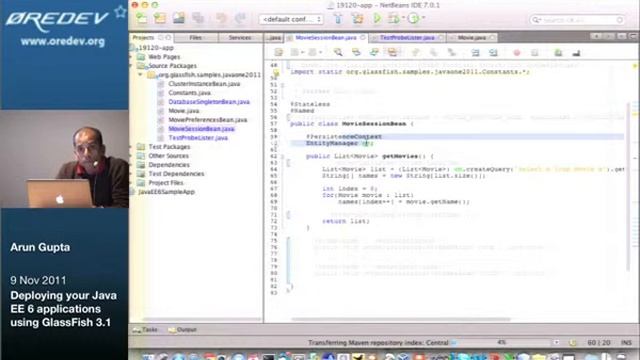Click the Build Project hammer icon

(338, 18)
